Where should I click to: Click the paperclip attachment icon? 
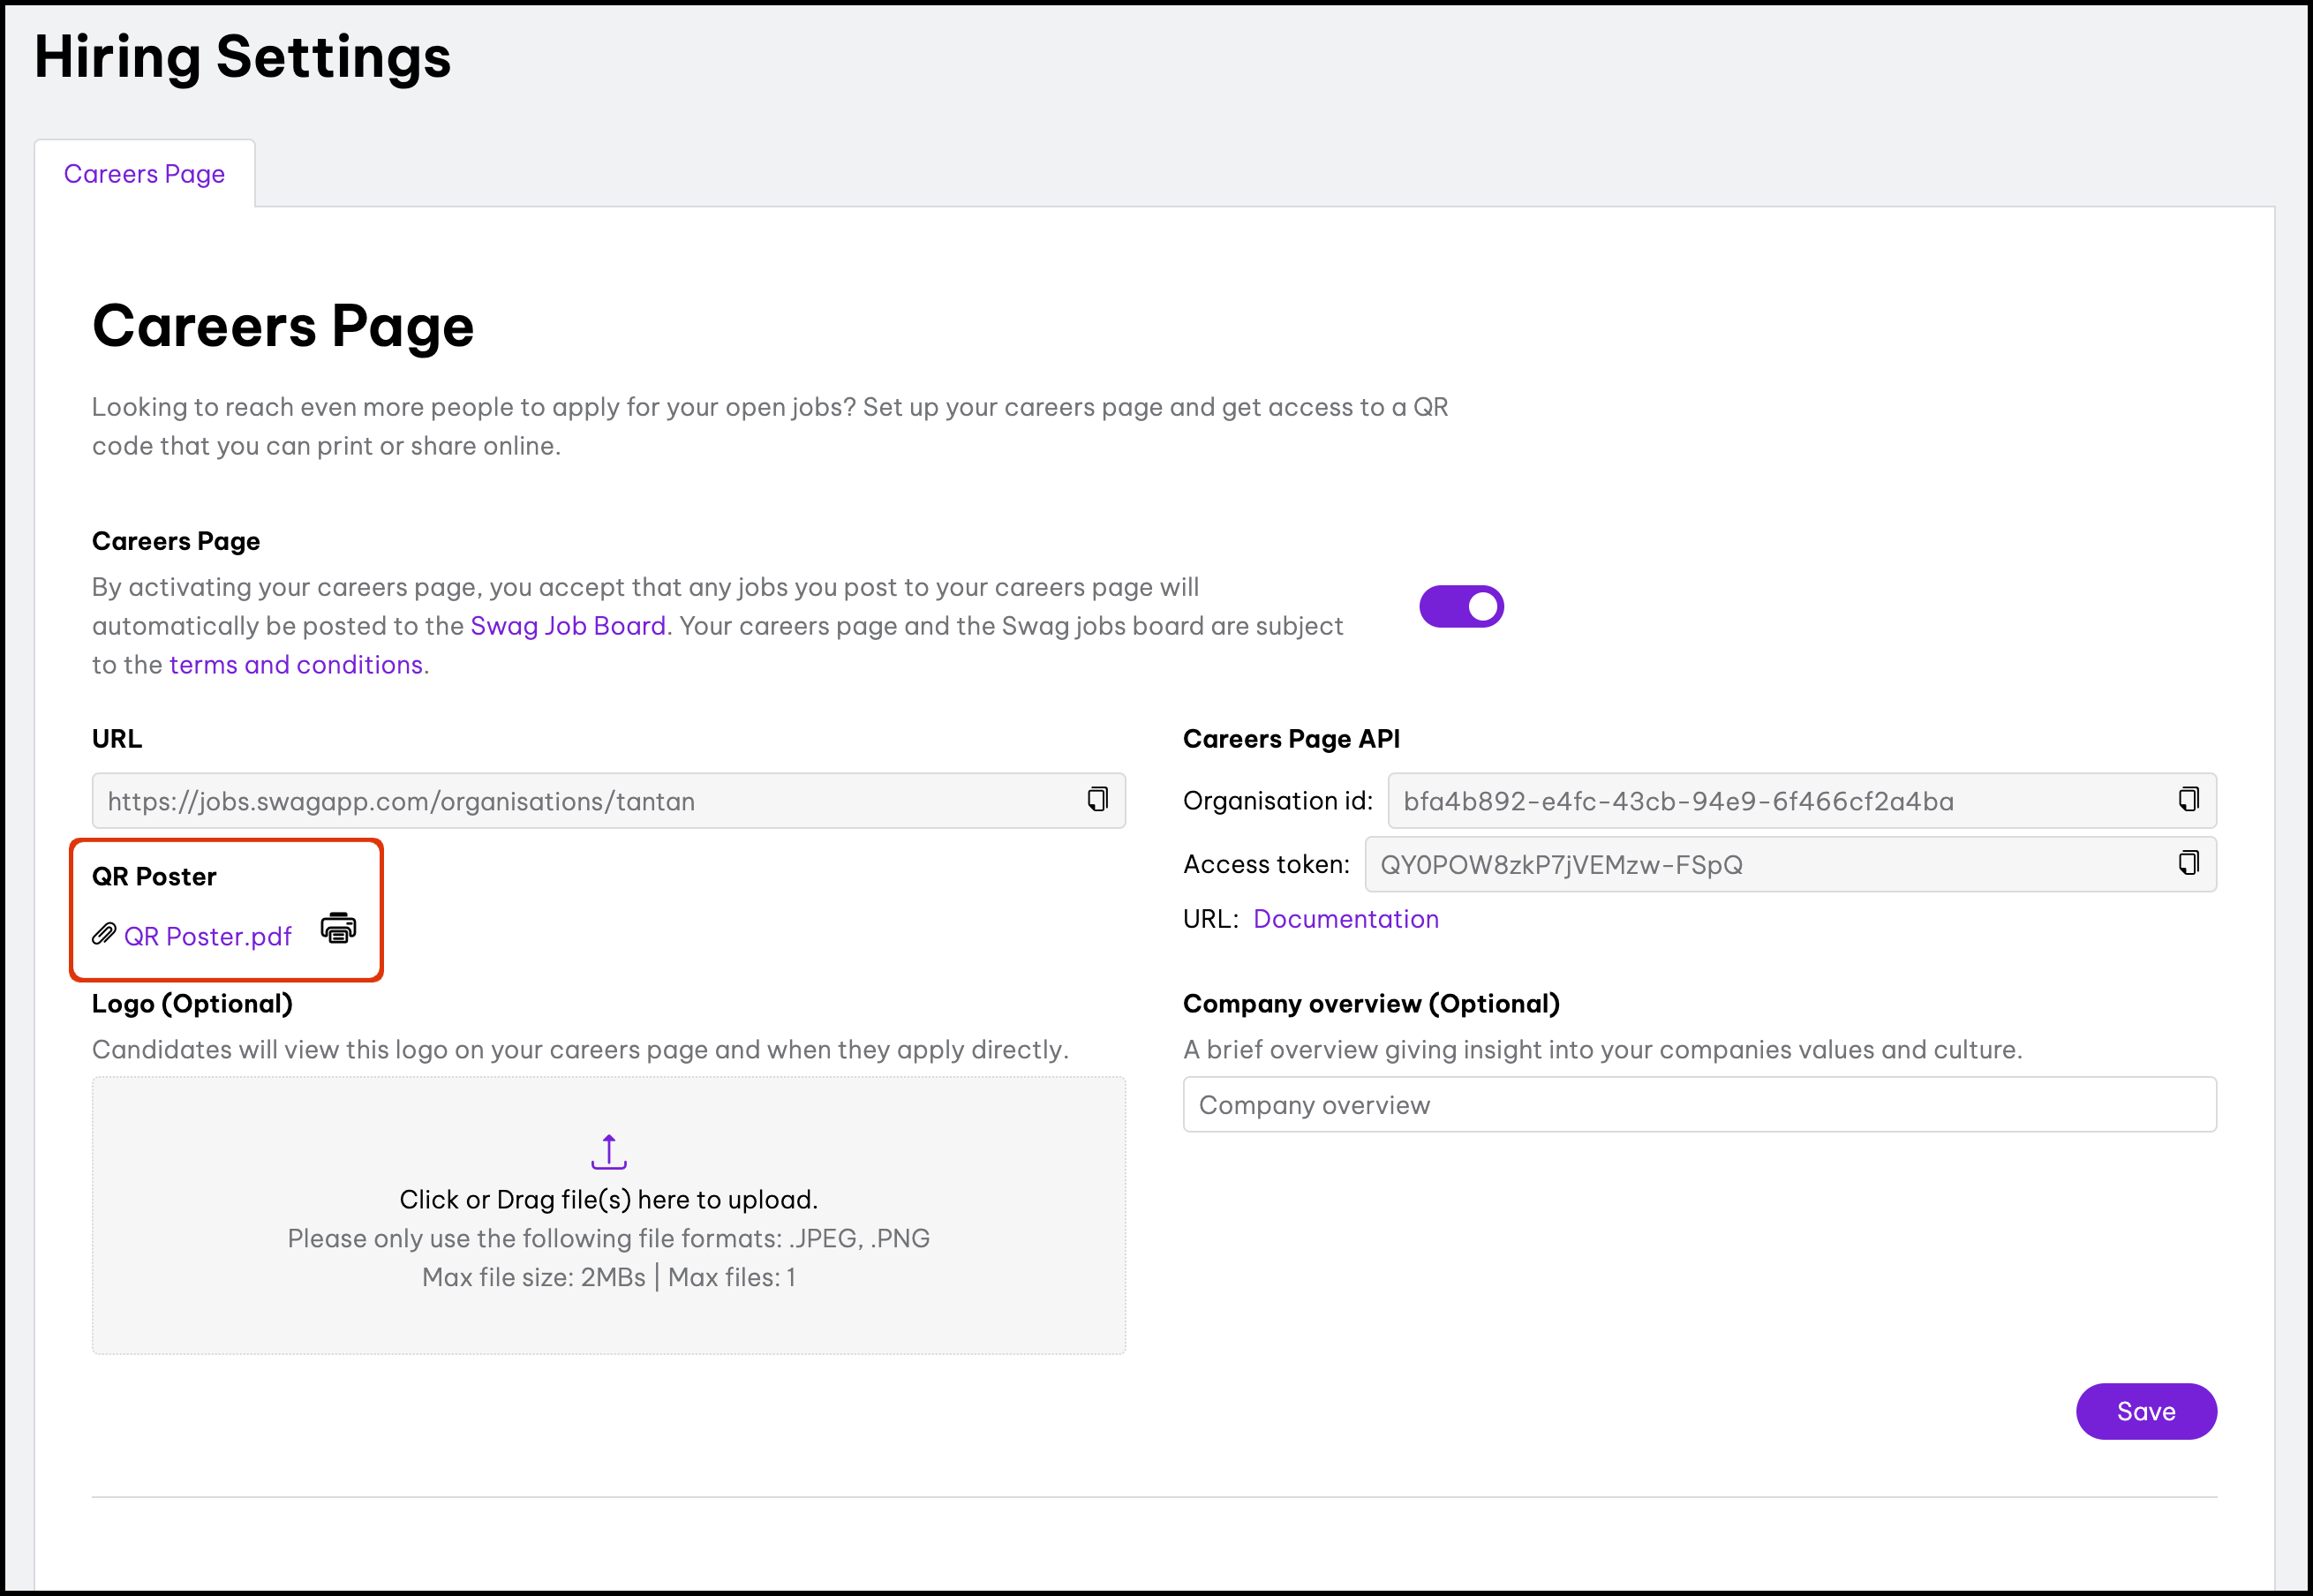[104, 934]
